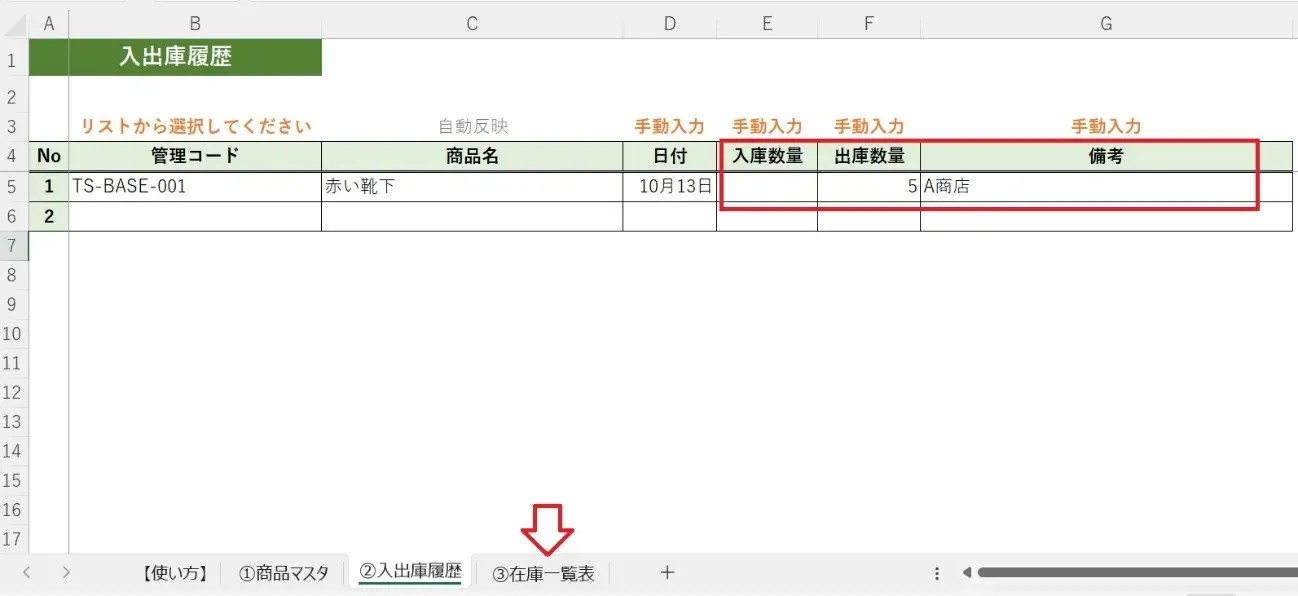Select the ②入出庫履歴 sheet tab

click(x=410, y=572)
